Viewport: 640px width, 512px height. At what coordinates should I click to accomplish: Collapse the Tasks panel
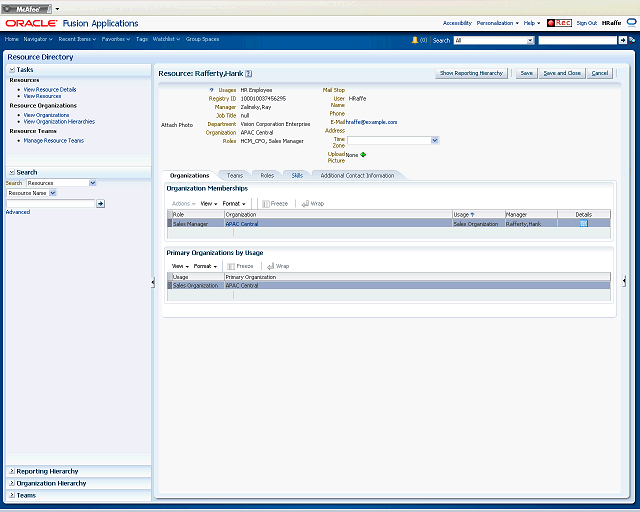12,70
